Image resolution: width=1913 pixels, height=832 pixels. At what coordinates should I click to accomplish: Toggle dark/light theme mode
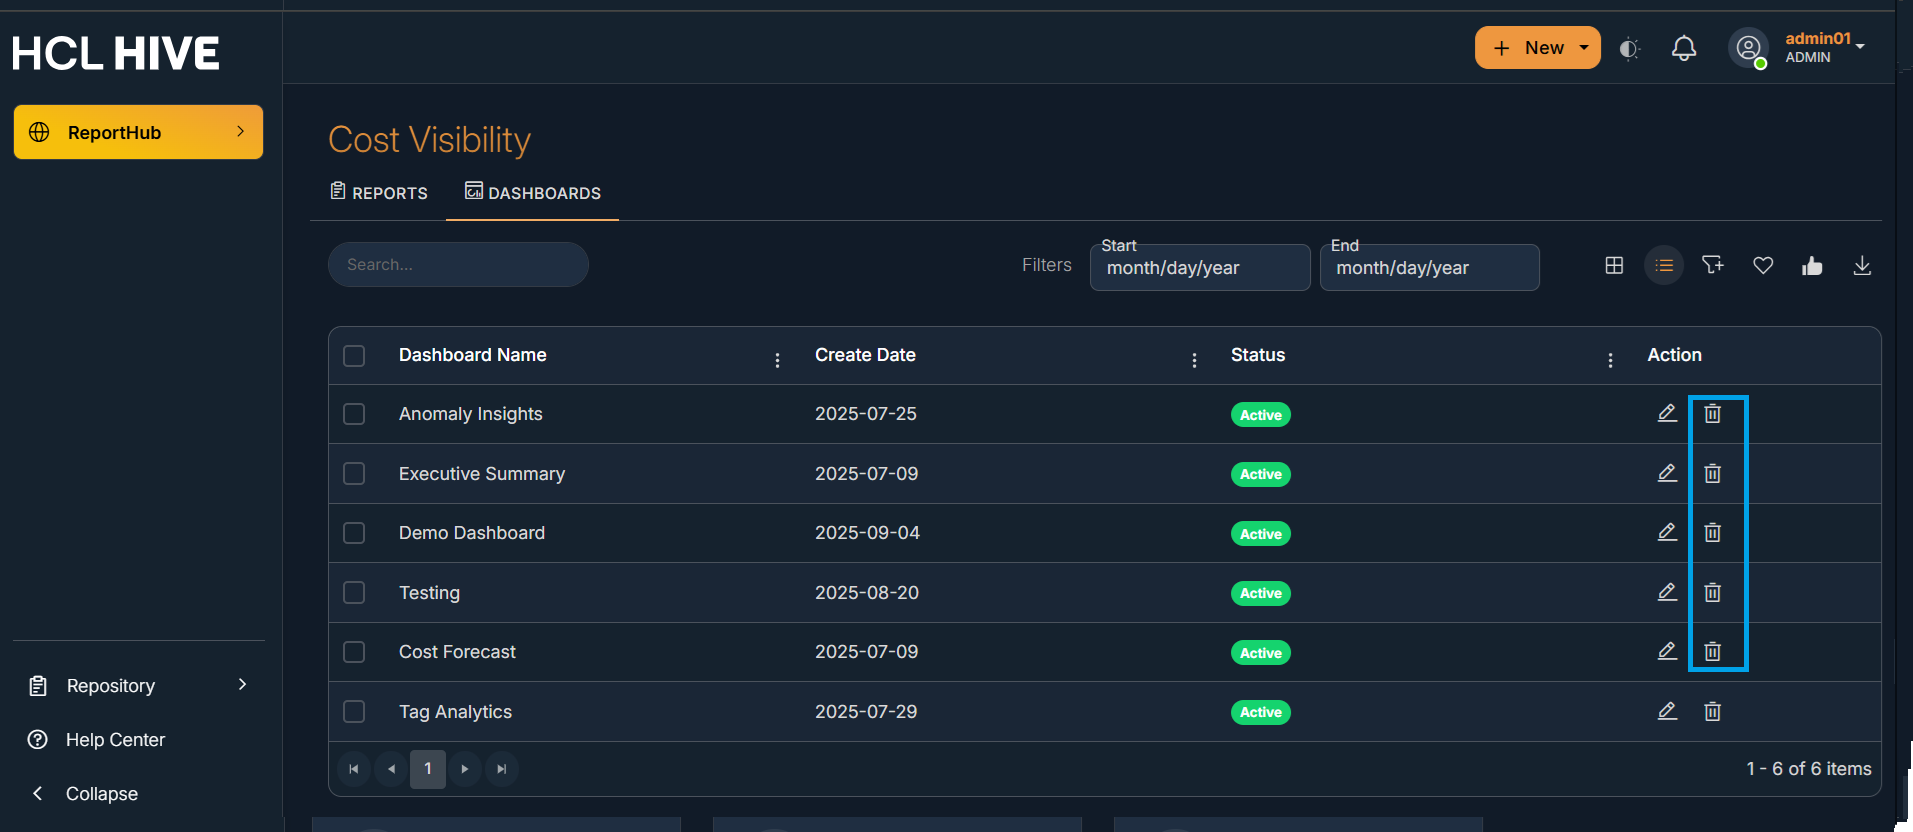pyautogui.click(x=1629, y=48)
